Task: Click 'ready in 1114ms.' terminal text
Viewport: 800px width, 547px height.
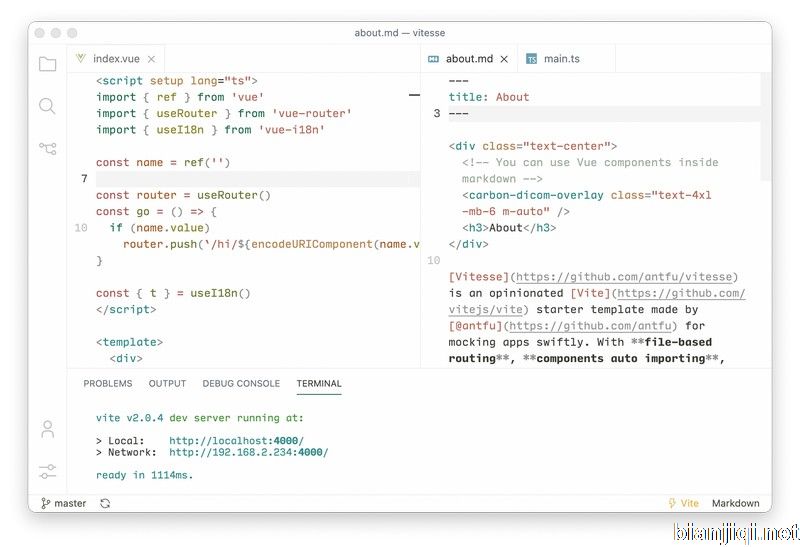Action: [144, 475]
